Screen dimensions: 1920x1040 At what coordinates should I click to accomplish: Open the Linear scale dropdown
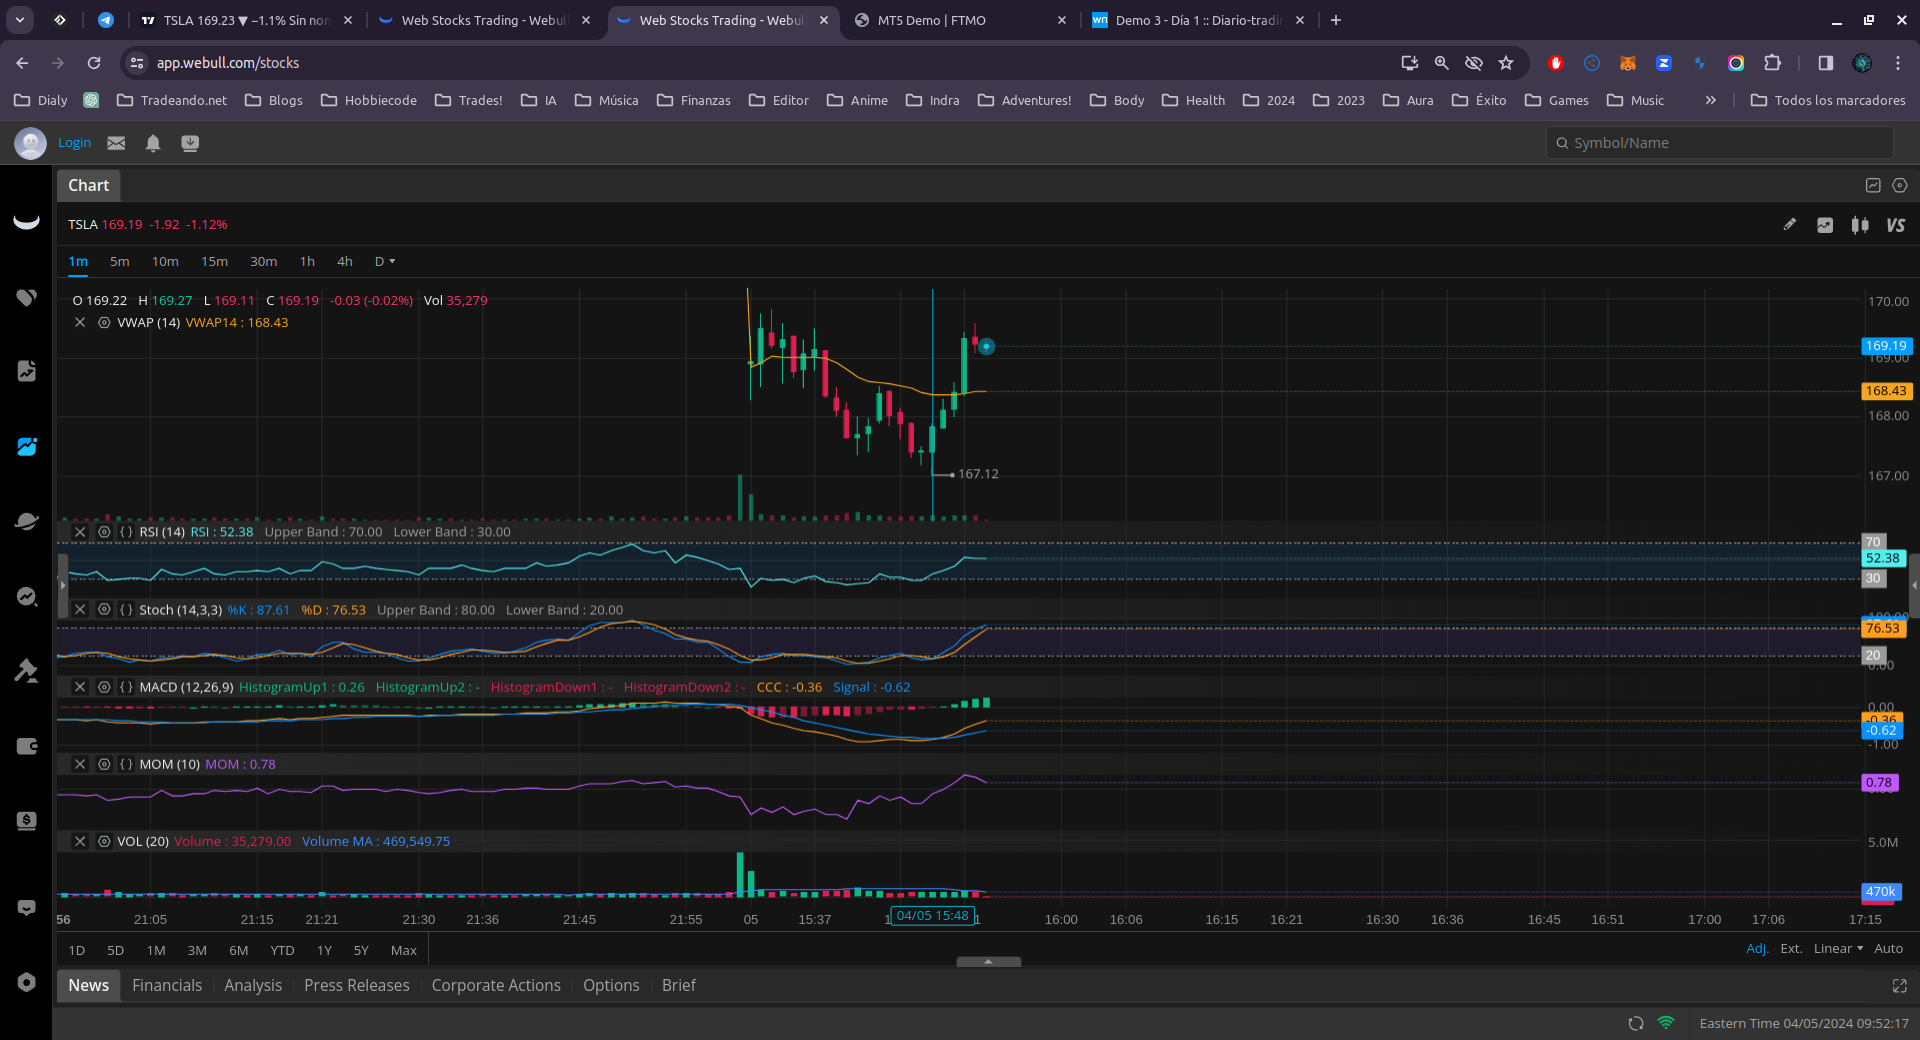[x=1838, y=949]
